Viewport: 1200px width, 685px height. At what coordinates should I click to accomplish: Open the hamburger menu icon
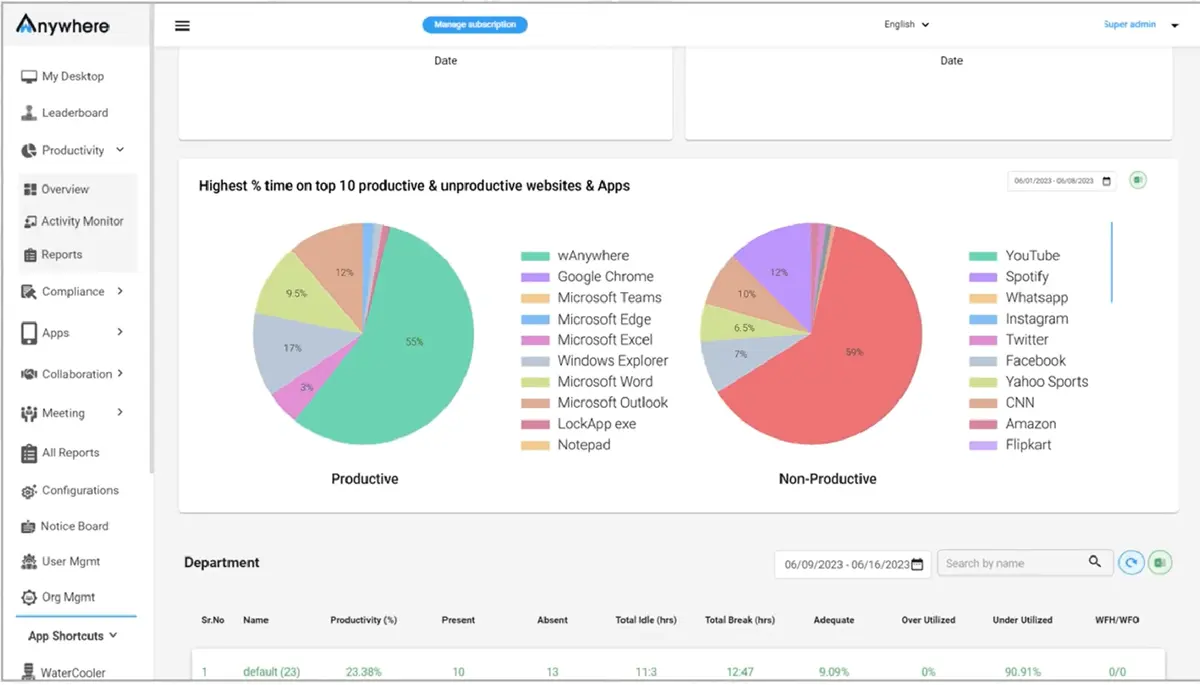click(182, 26)
